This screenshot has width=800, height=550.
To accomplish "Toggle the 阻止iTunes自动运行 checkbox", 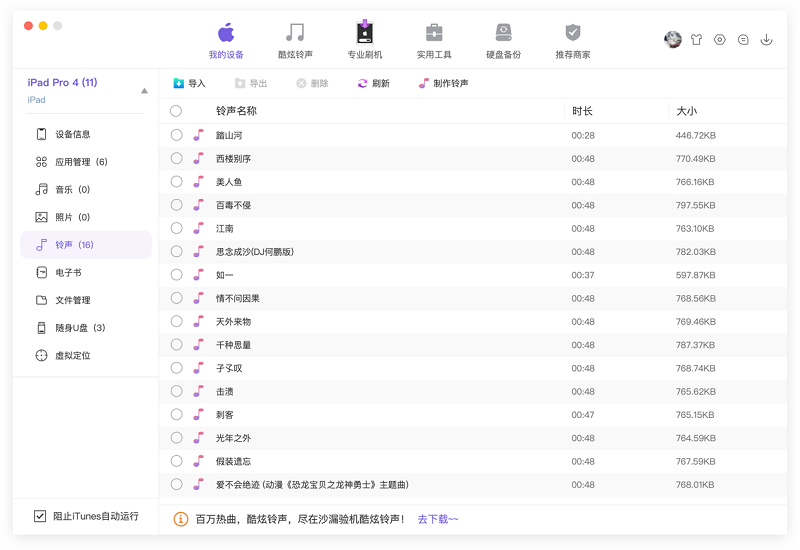I will pyautogui.click(x=40, y=516).
